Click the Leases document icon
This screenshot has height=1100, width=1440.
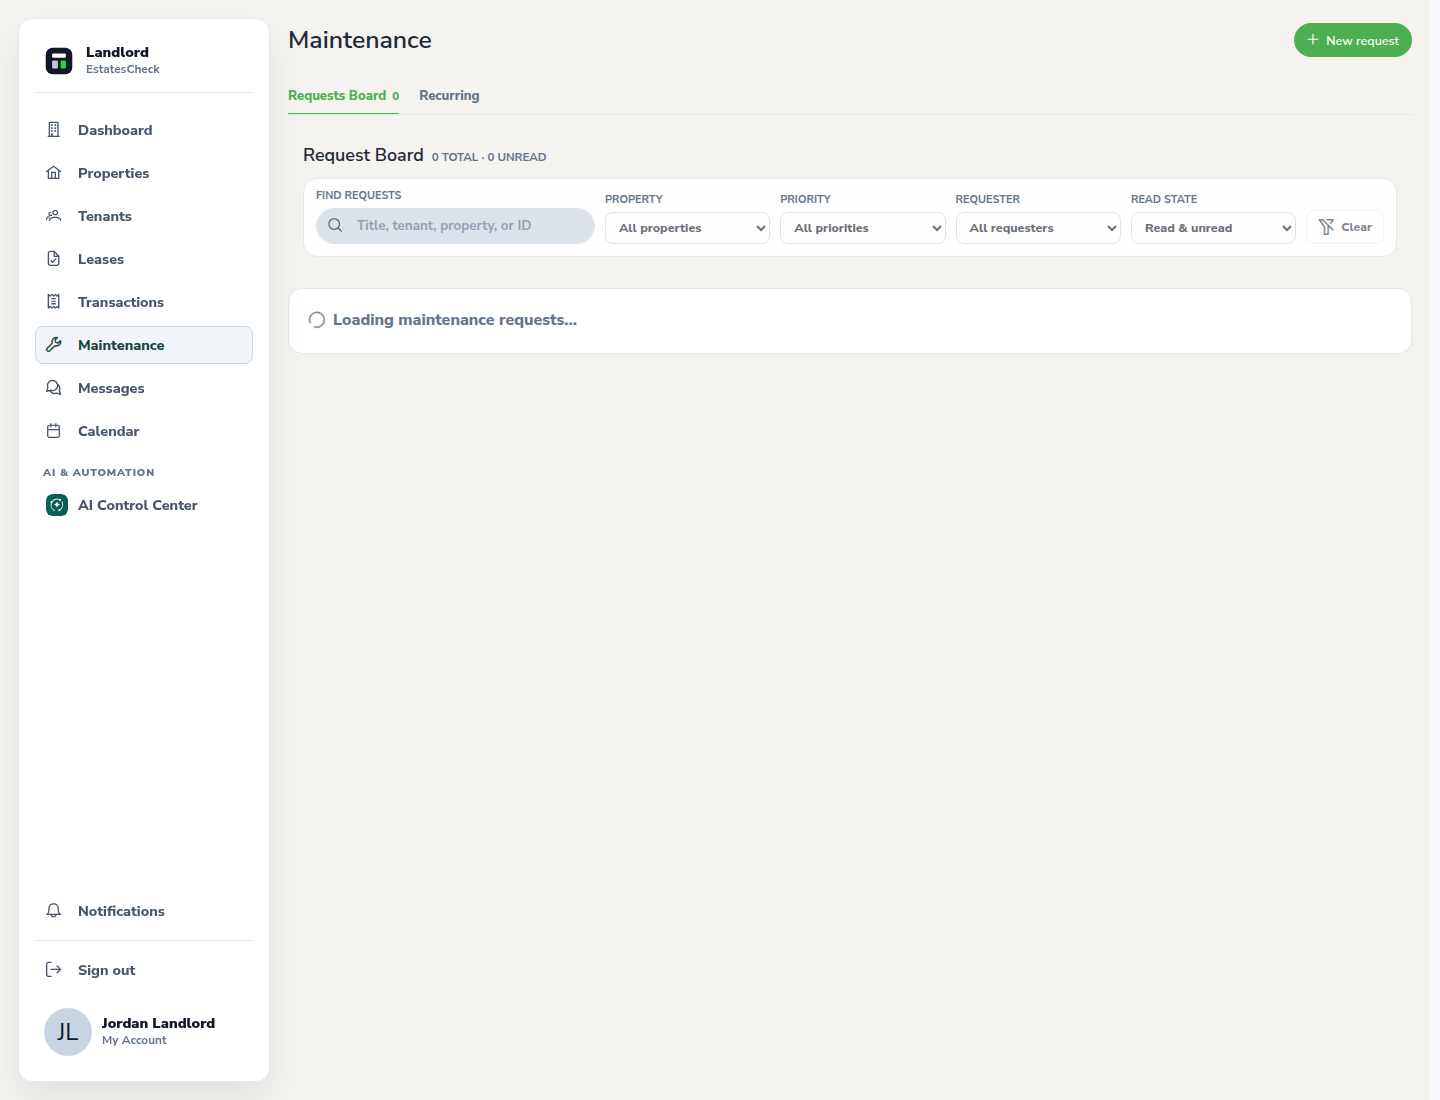54,259
